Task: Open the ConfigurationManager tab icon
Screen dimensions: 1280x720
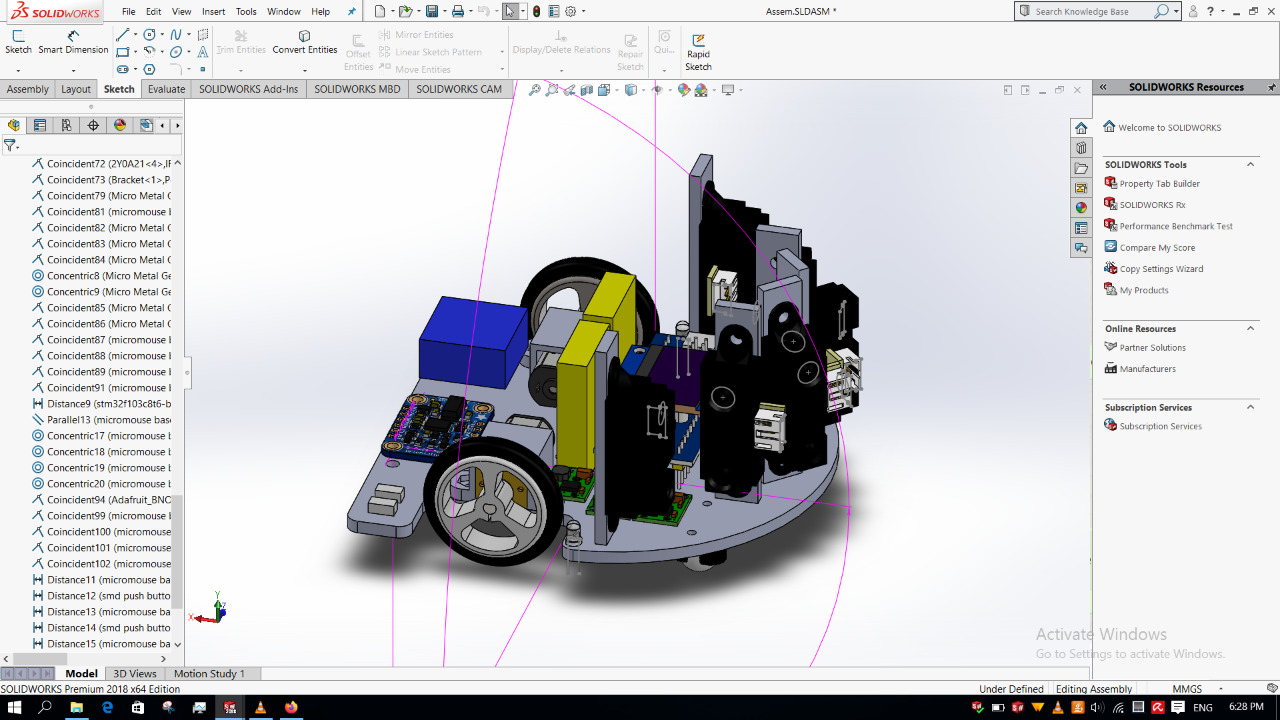Action: [66, 125]
